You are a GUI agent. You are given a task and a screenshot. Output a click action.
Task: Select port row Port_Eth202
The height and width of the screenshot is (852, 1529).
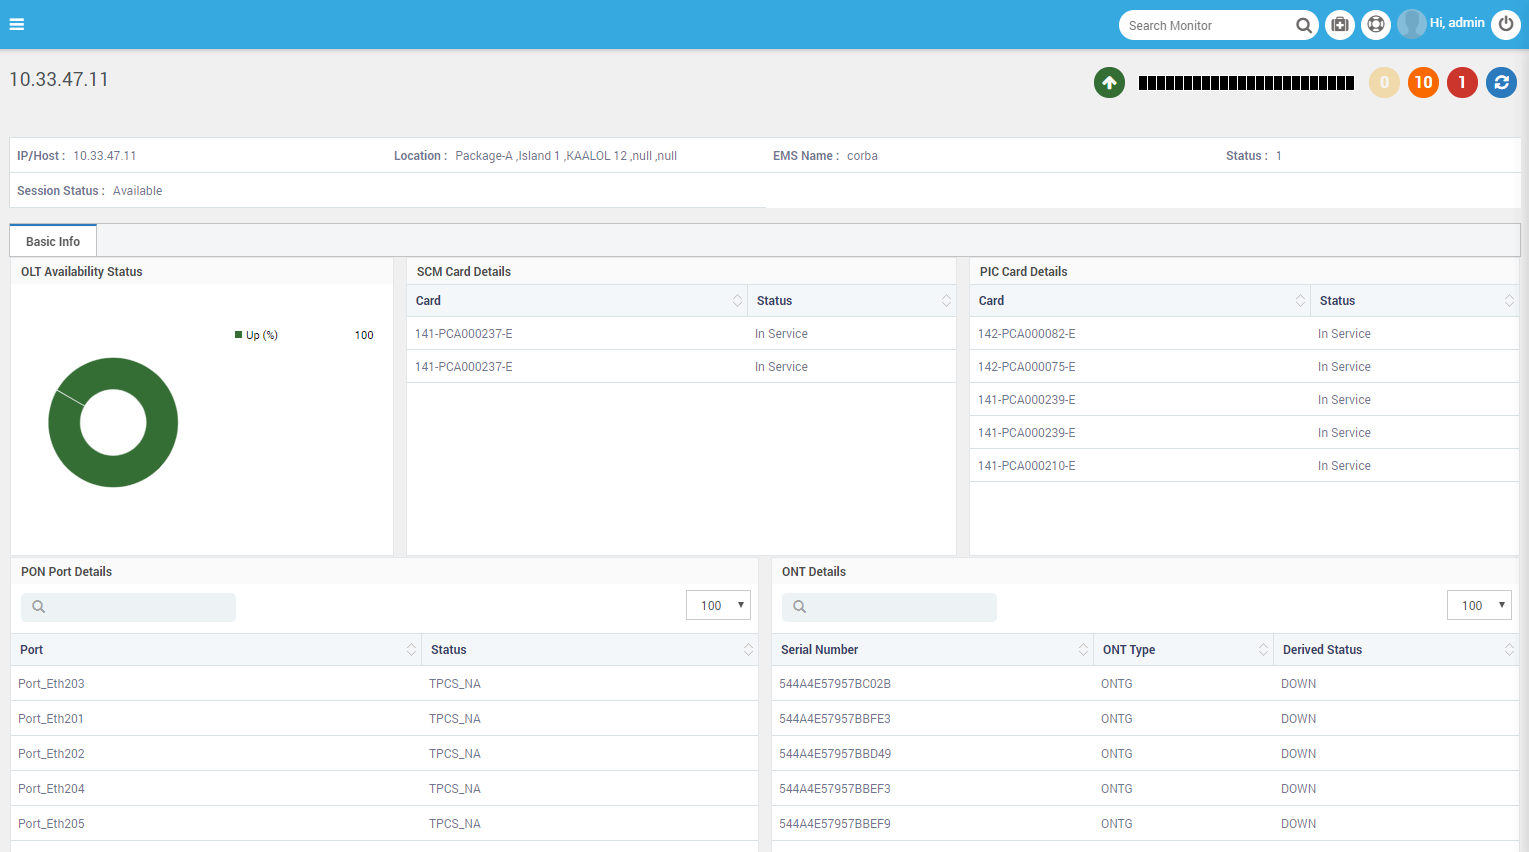pos(384,754)
